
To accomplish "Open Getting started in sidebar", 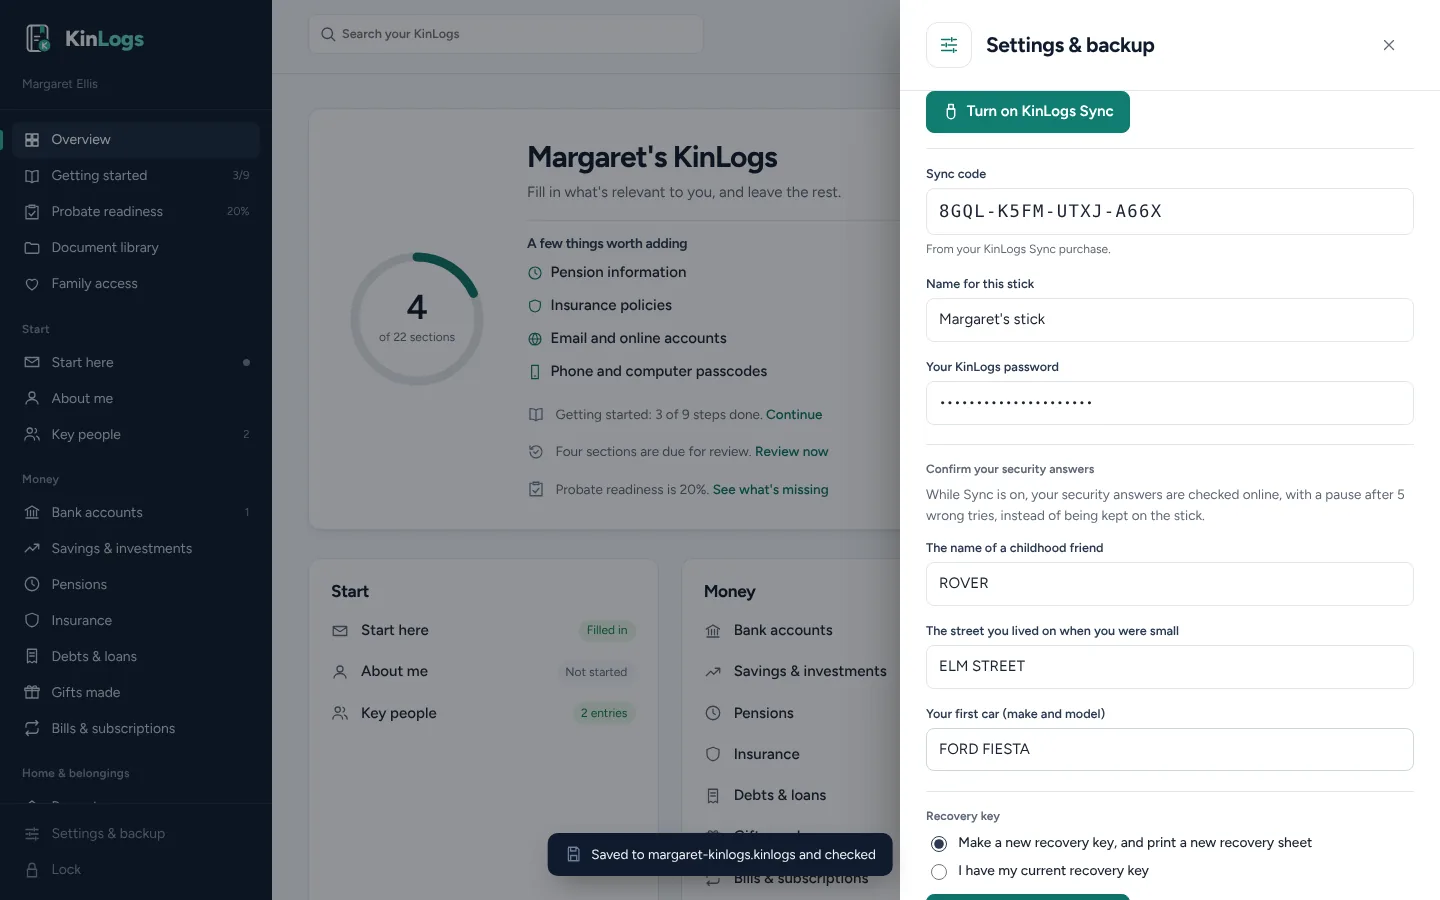I will pyautogui.click(x=136, y=176).
